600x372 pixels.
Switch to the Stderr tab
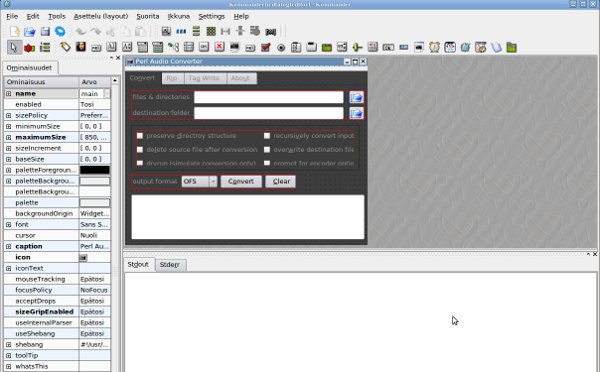point(170,264)
